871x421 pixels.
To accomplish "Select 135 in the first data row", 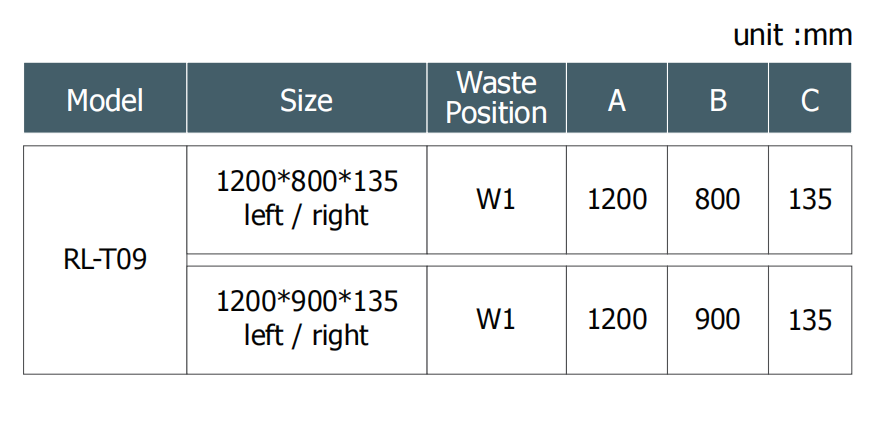I will (x=810, y=199).
